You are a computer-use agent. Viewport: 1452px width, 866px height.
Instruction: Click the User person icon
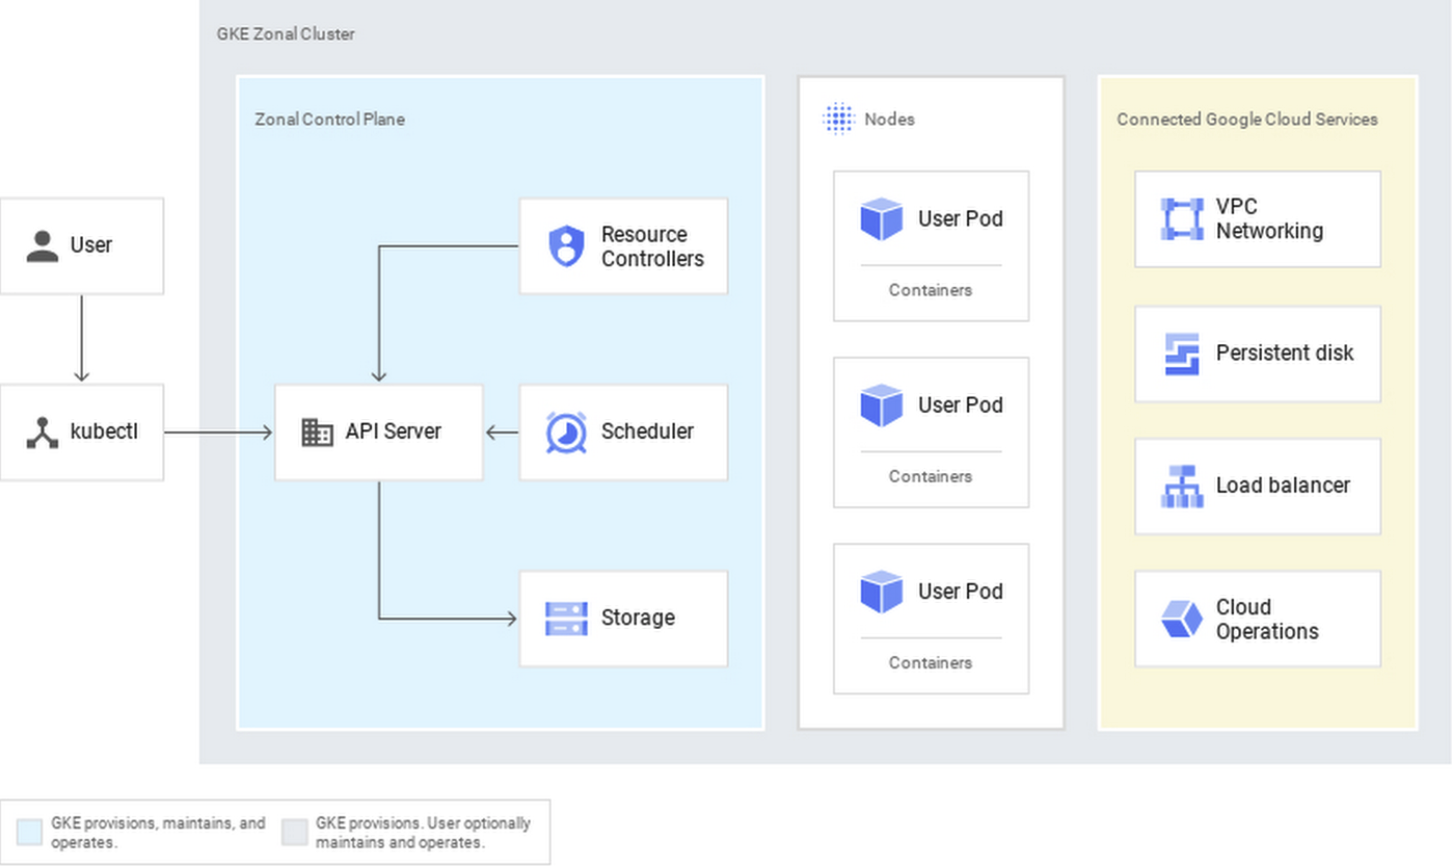pyautogui.click(x=42, y=246)
